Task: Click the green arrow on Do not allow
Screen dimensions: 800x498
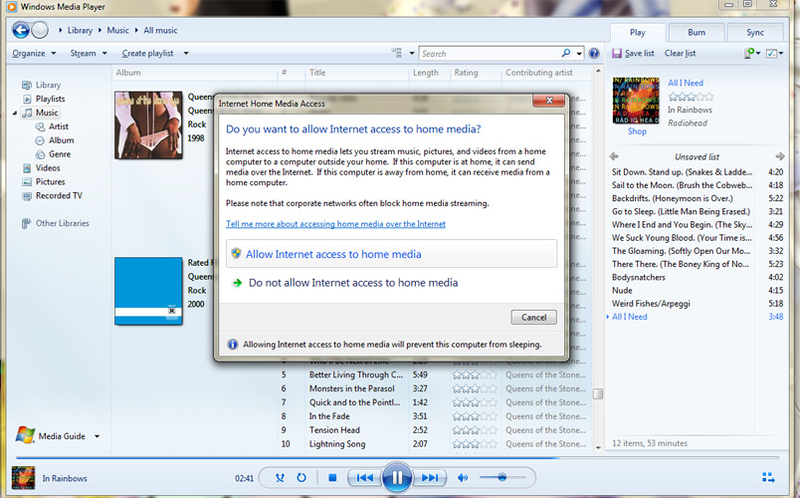Action: pos(237,283)
